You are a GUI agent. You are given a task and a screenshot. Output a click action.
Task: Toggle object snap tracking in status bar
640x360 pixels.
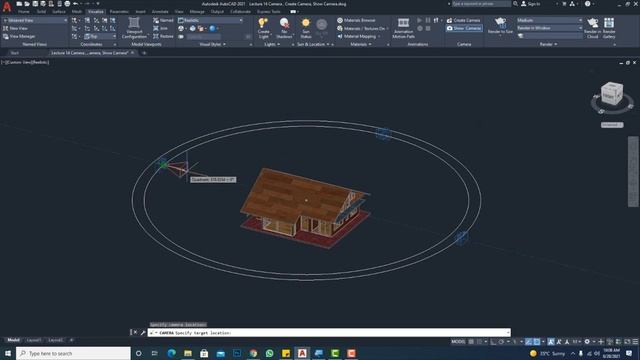coord(529,342)
